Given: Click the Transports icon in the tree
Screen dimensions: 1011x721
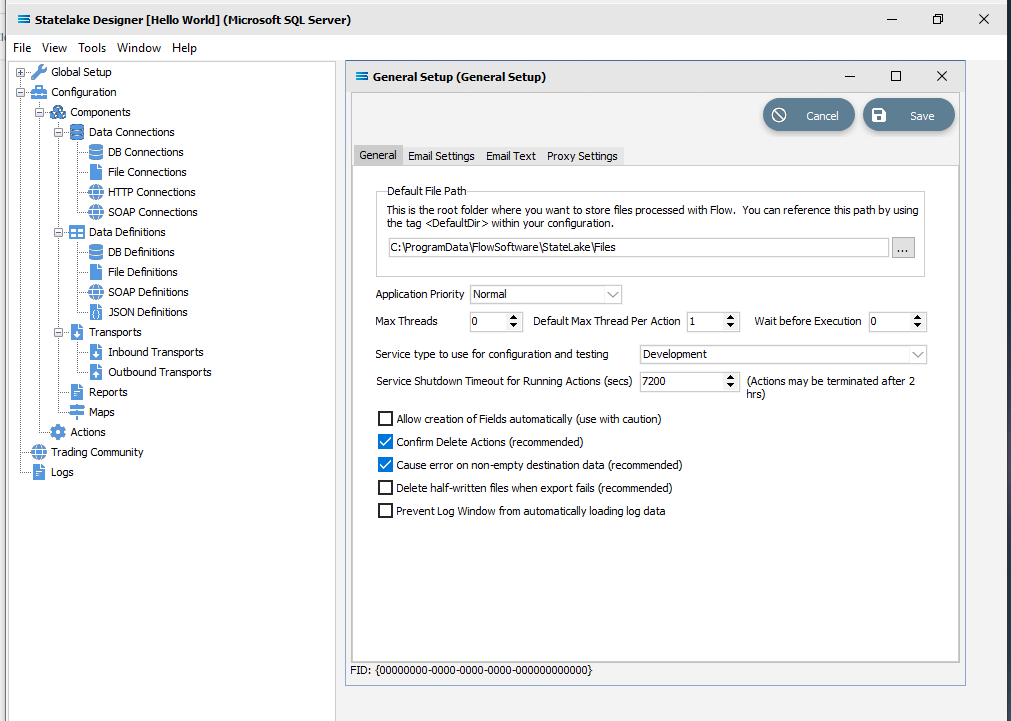Looking at the screenshot, I should [77, 332].
